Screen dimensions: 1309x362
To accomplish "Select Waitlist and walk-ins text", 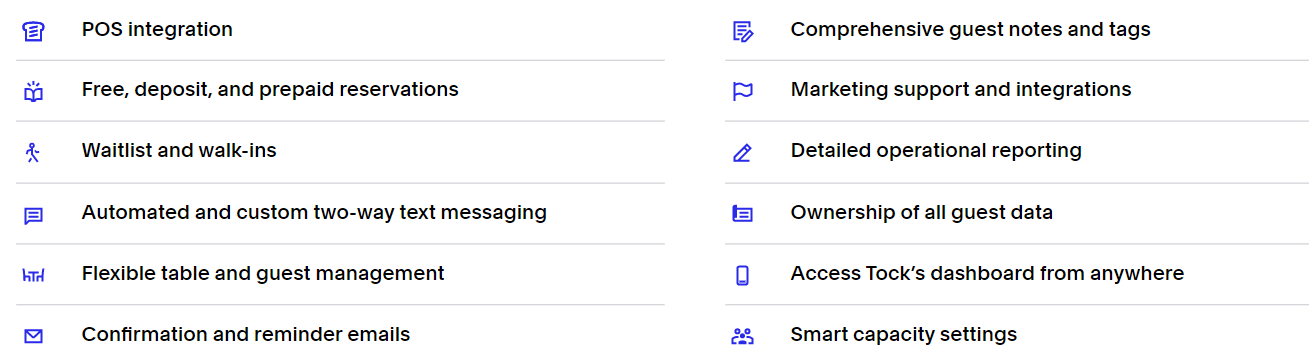I will tap(179, 150).
